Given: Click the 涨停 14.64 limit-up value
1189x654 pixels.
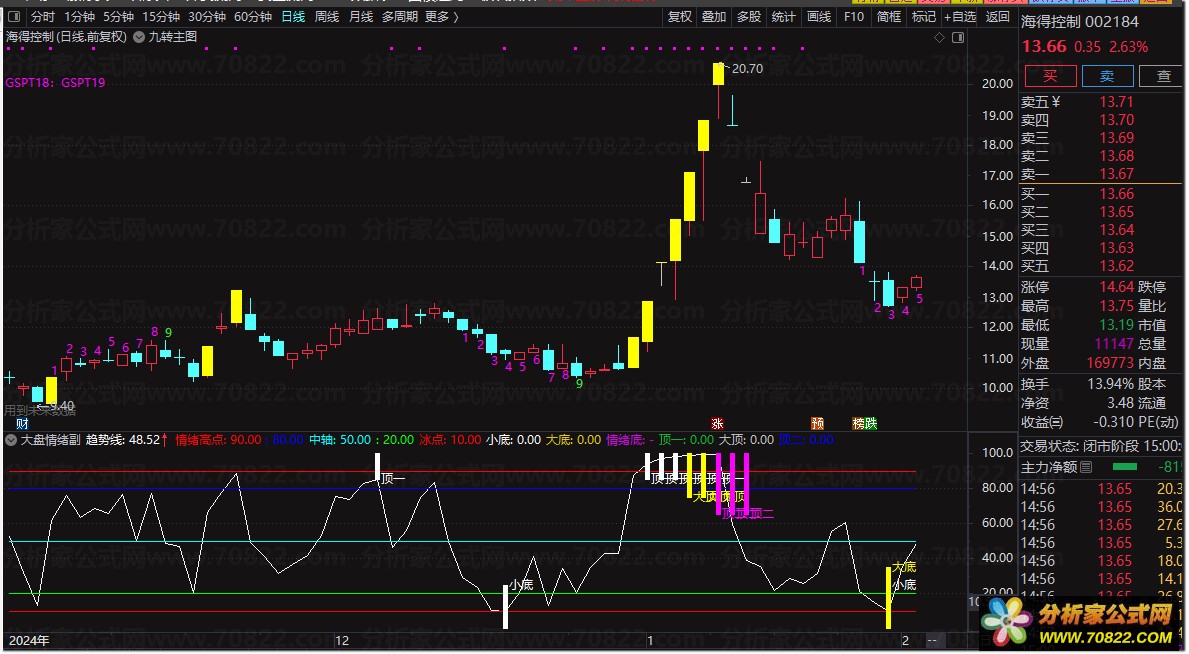Looking at the screenshot, I should (1117, 287).
